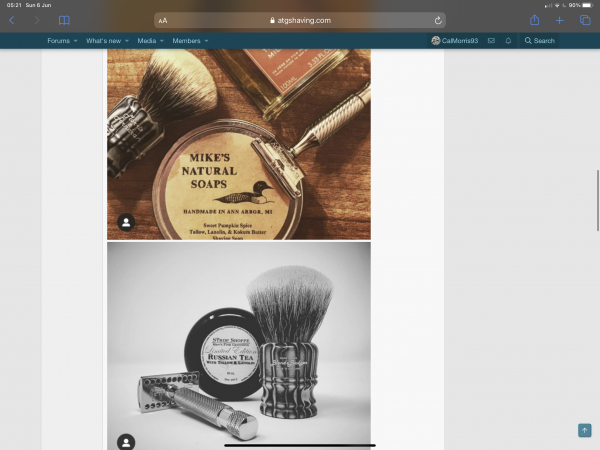Open the alerts bell icon

pos(508,41)
